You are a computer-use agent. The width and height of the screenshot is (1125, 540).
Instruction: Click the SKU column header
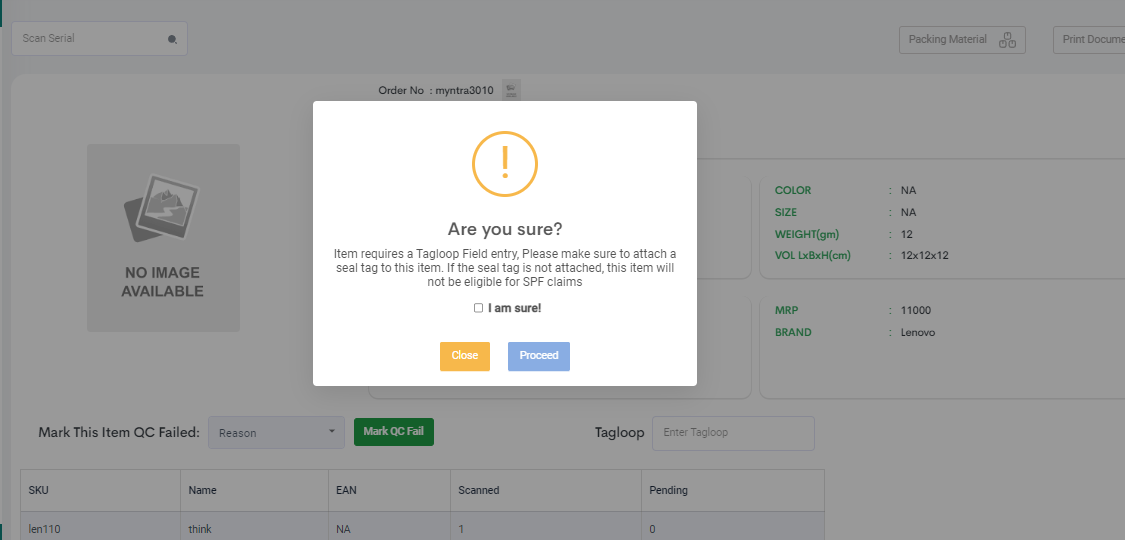100,491
